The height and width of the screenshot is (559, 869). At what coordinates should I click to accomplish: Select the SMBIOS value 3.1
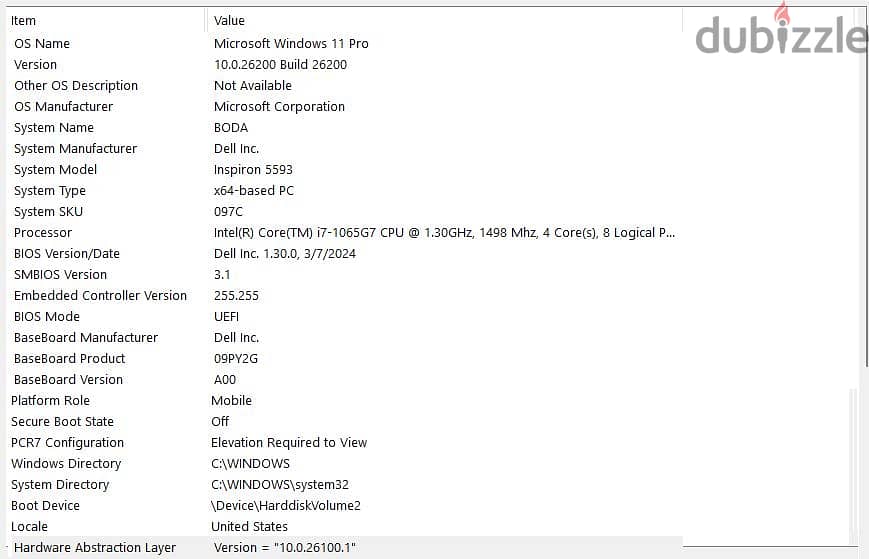tap(222, 275)
